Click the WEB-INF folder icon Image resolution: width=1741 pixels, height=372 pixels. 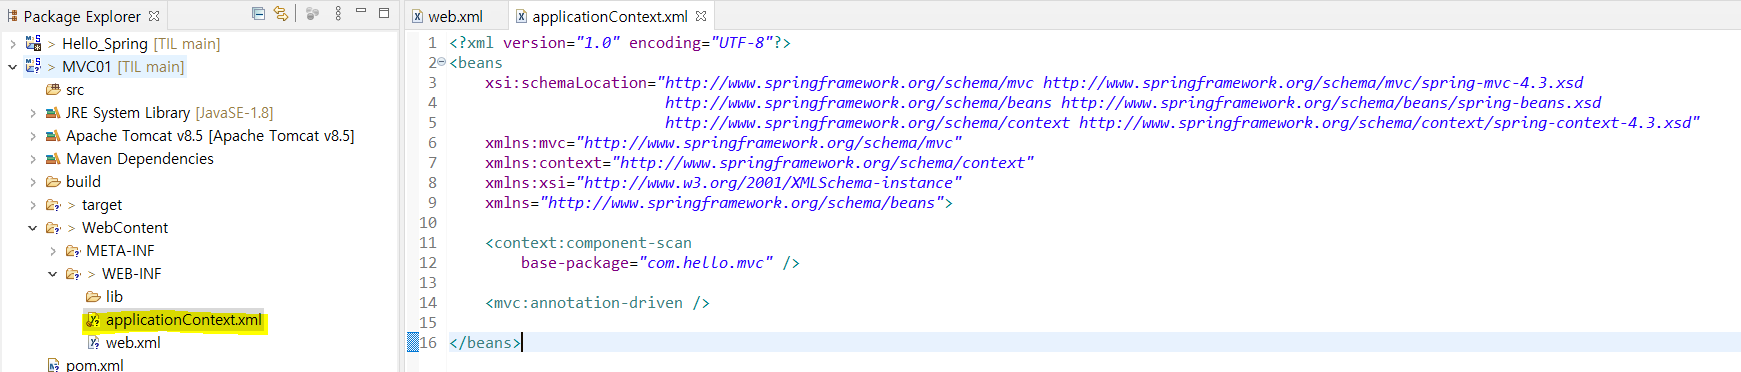click(73, 274)
